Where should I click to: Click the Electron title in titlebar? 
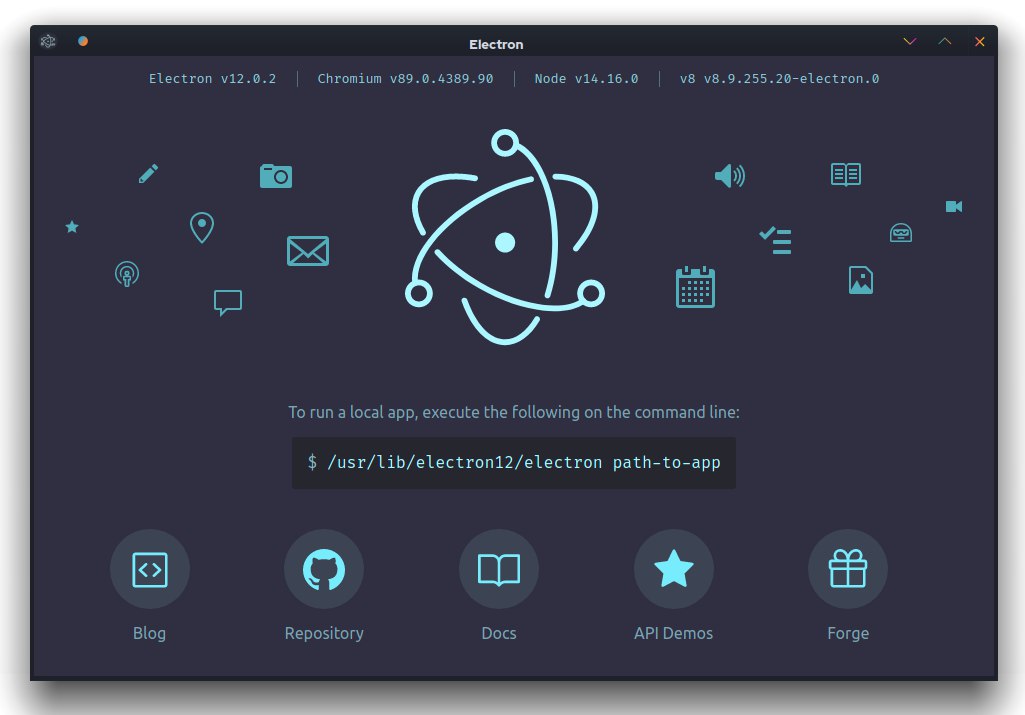pyautogui.click(x=496, y=44)
